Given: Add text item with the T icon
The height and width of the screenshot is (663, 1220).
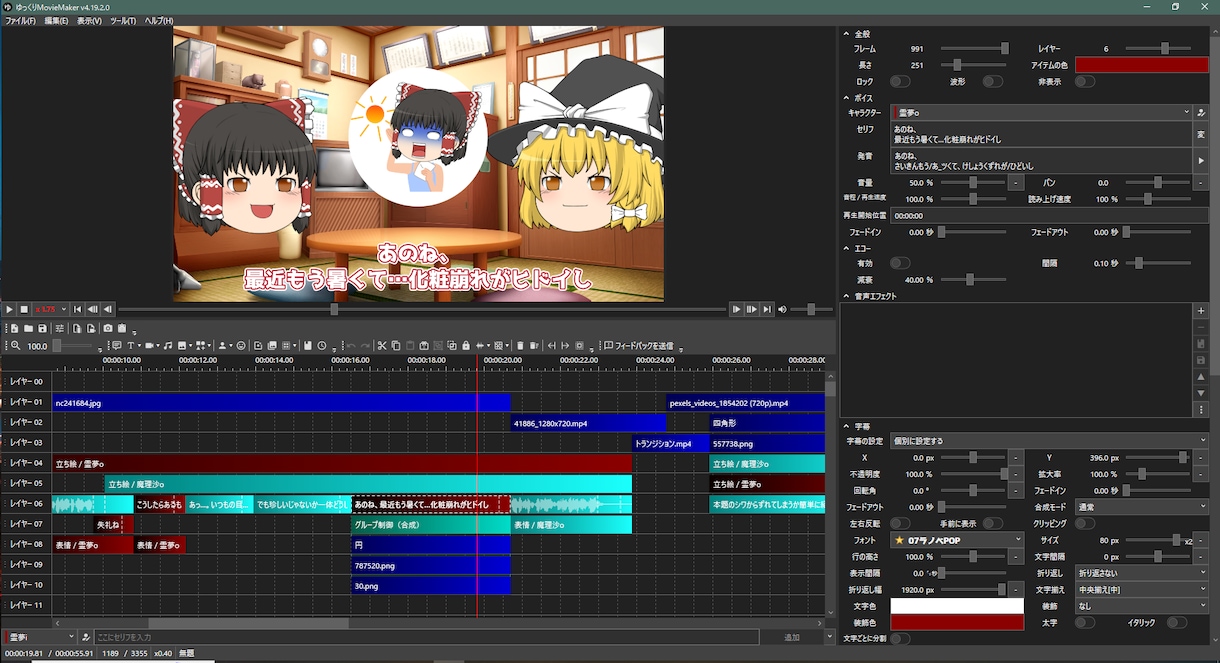Looking at the screenshot, I should 131,345.
